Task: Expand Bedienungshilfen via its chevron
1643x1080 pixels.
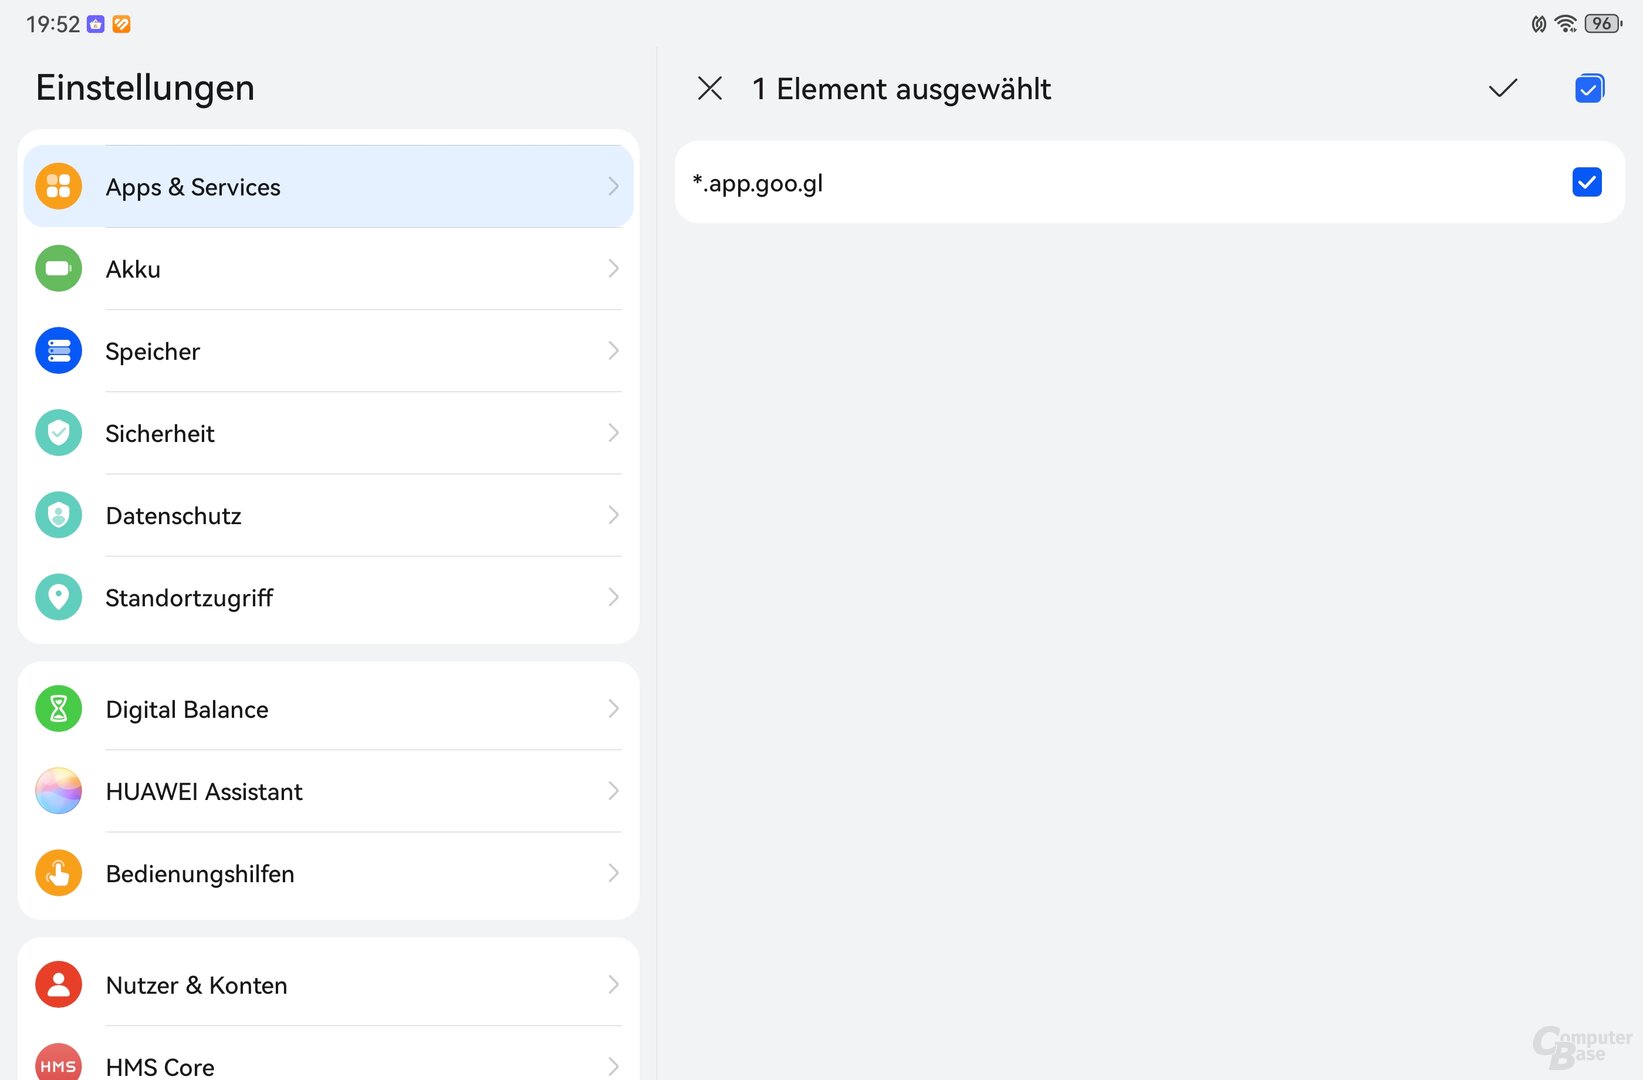Action: 613,873
